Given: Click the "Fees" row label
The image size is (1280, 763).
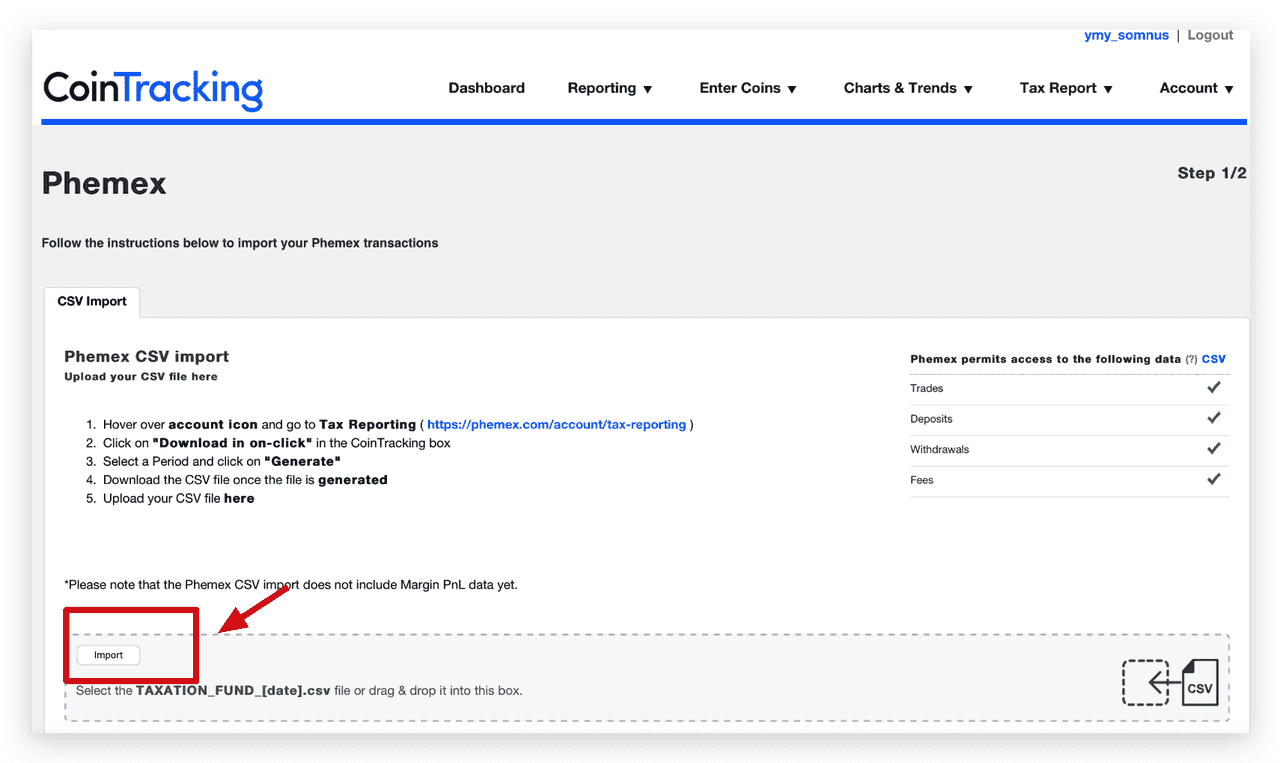Looking at the screenshot, I should coord(921,480).
